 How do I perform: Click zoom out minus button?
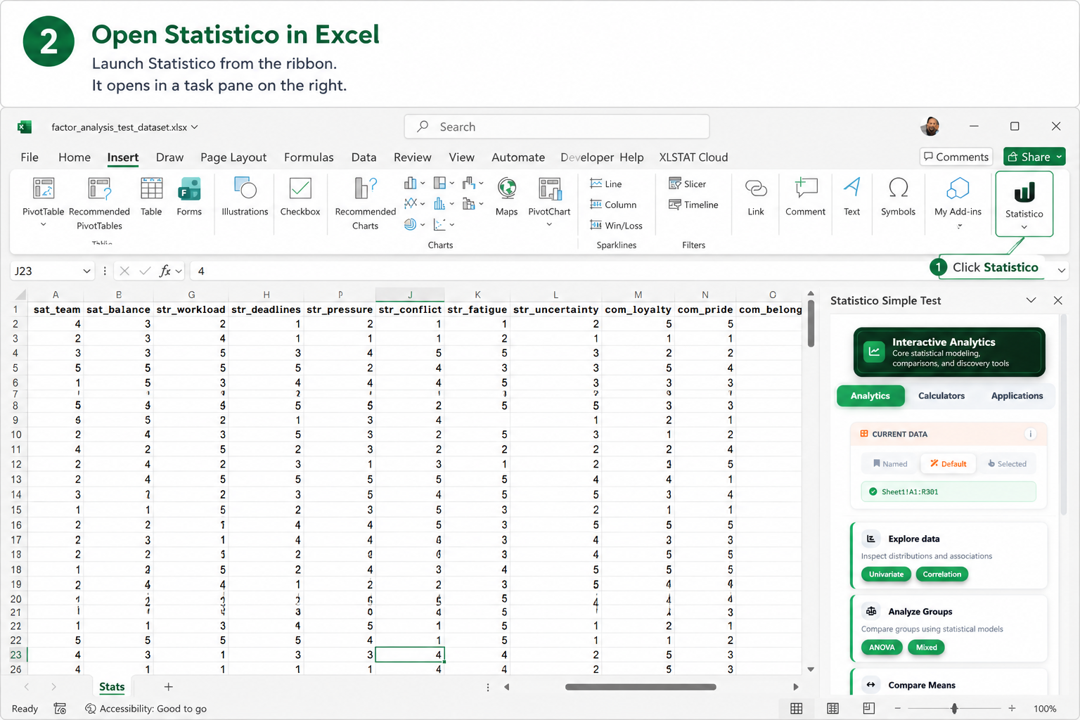click(x=897, y=708)
